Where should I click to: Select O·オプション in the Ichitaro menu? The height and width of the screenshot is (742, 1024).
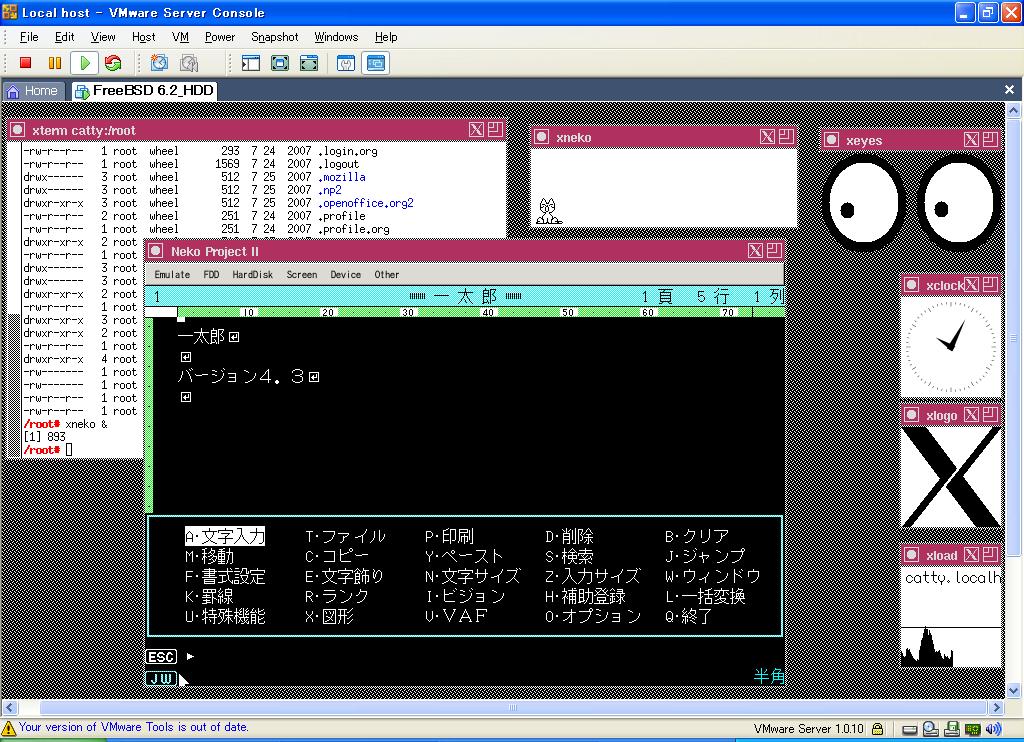pos(593,616)
